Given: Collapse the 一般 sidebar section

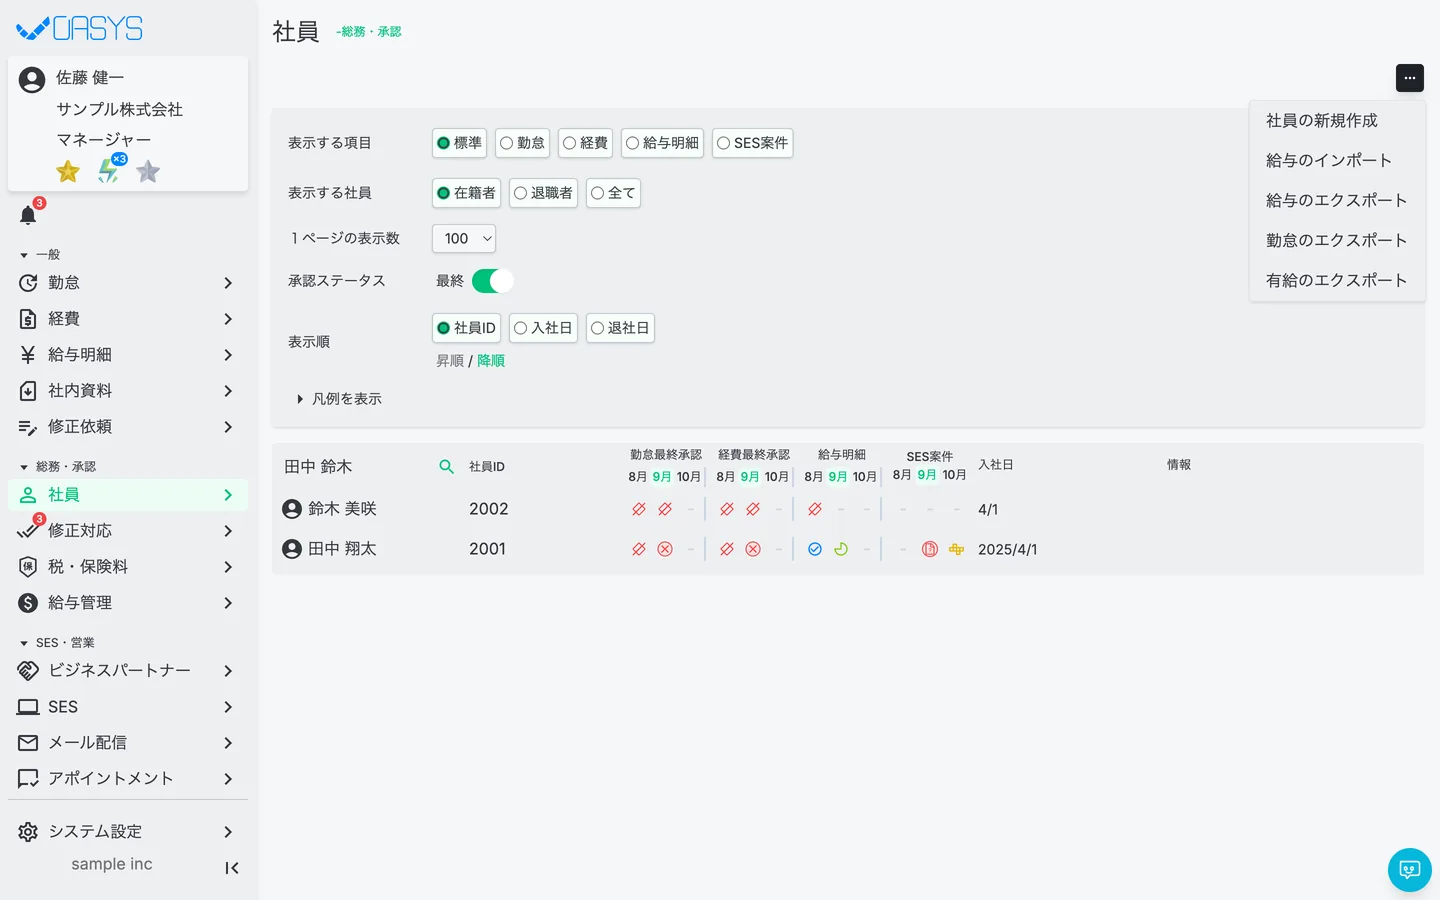Looking at the screenshot, I should [40, 255].
